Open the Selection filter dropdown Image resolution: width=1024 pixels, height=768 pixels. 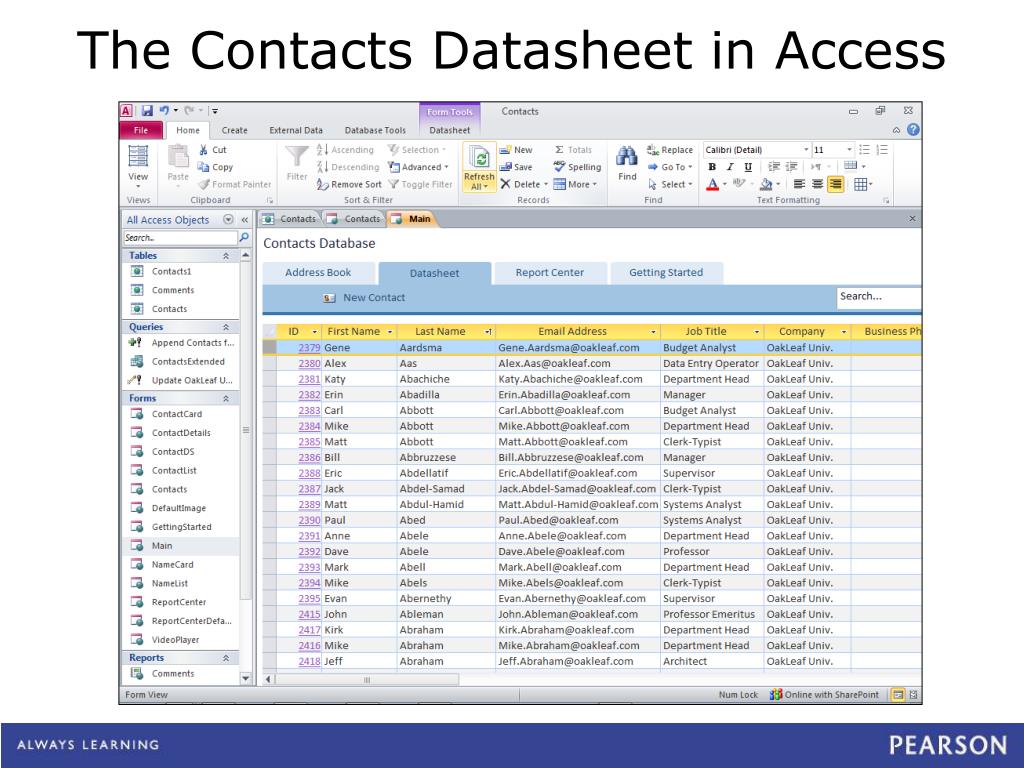tap(417, 150)
